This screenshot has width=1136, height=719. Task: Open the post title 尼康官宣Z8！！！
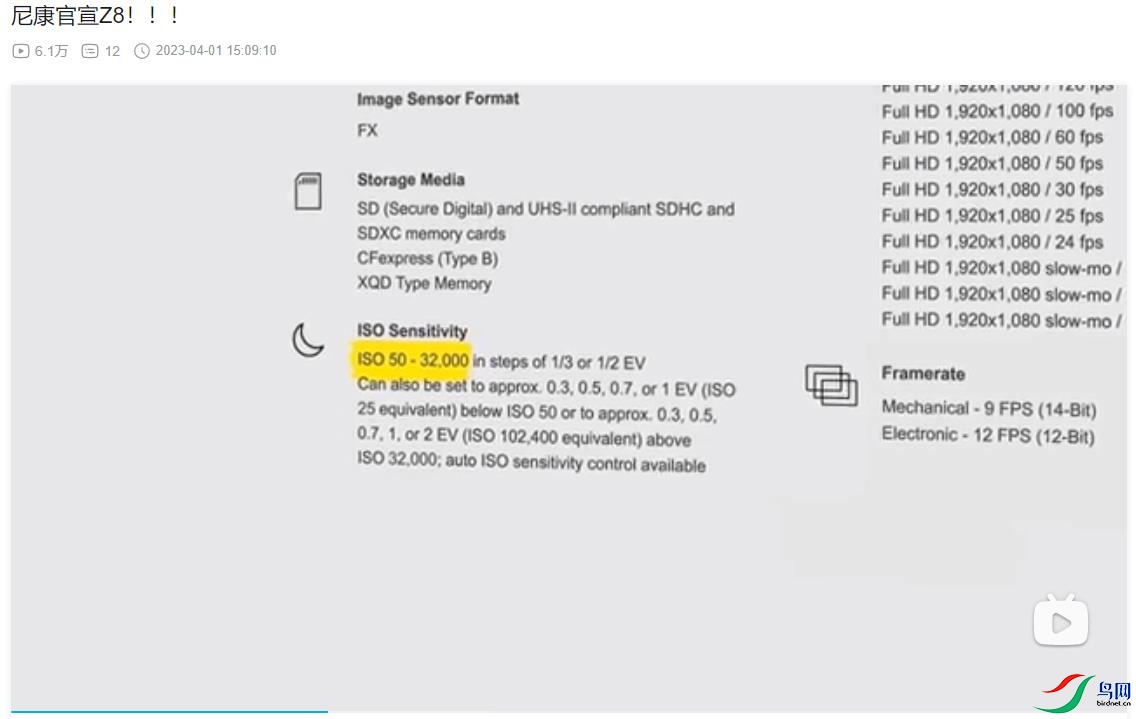coord(96,17)
